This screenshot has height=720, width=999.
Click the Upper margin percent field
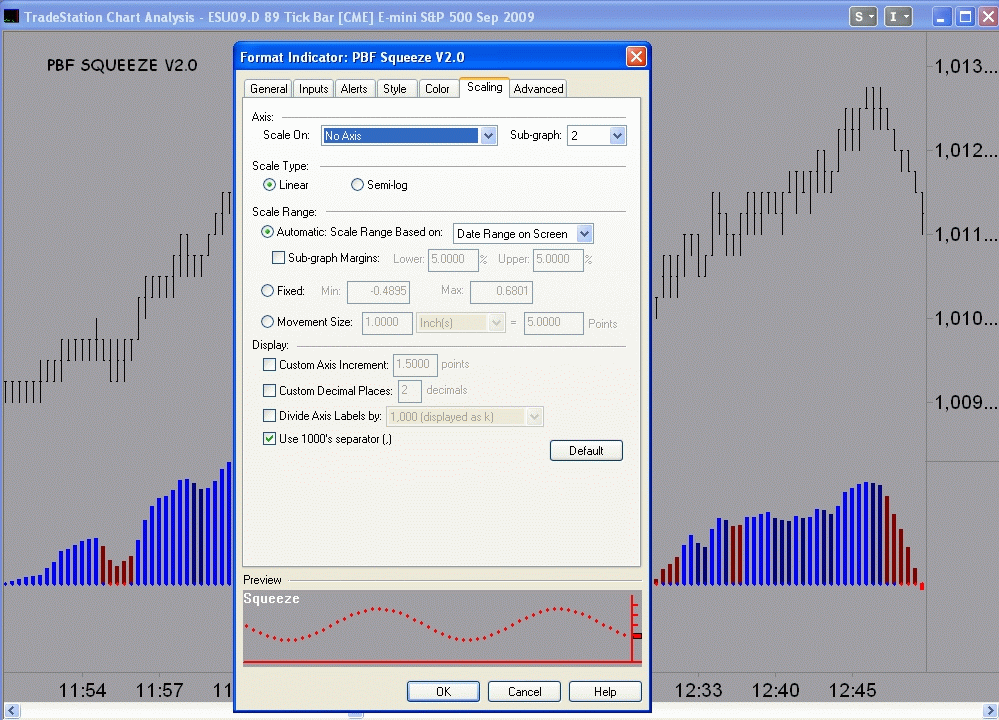pos(558,259)
